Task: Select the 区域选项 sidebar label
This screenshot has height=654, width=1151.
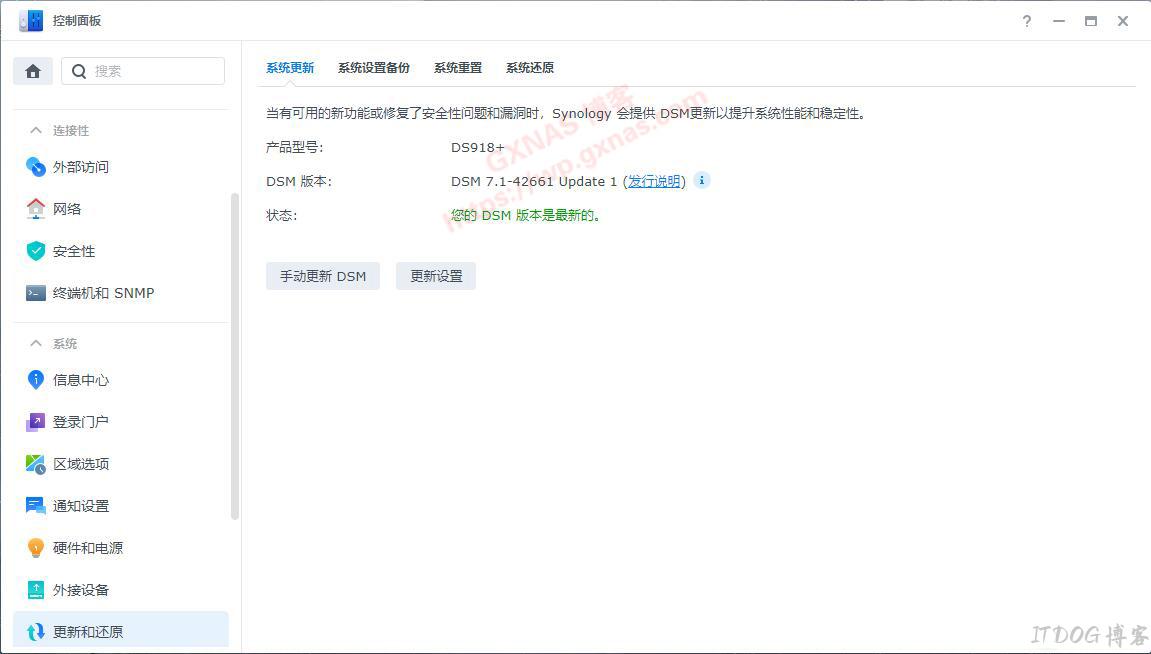Action: tap(81, 464)
